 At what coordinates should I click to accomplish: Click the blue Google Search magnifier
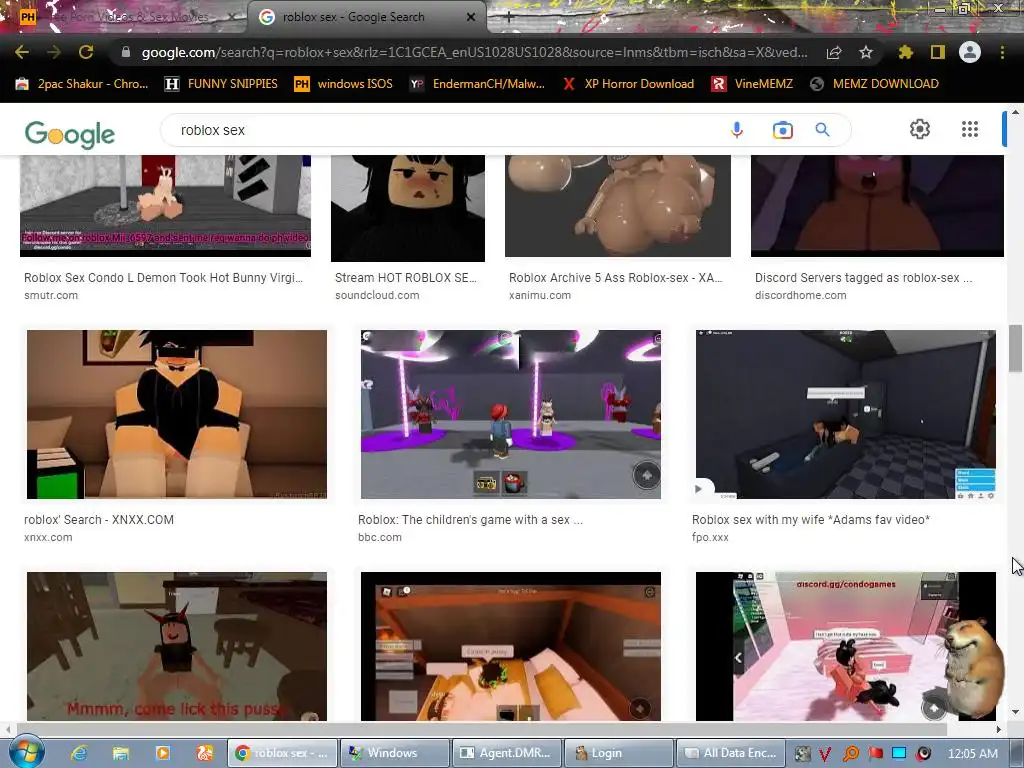click(822, 130)
